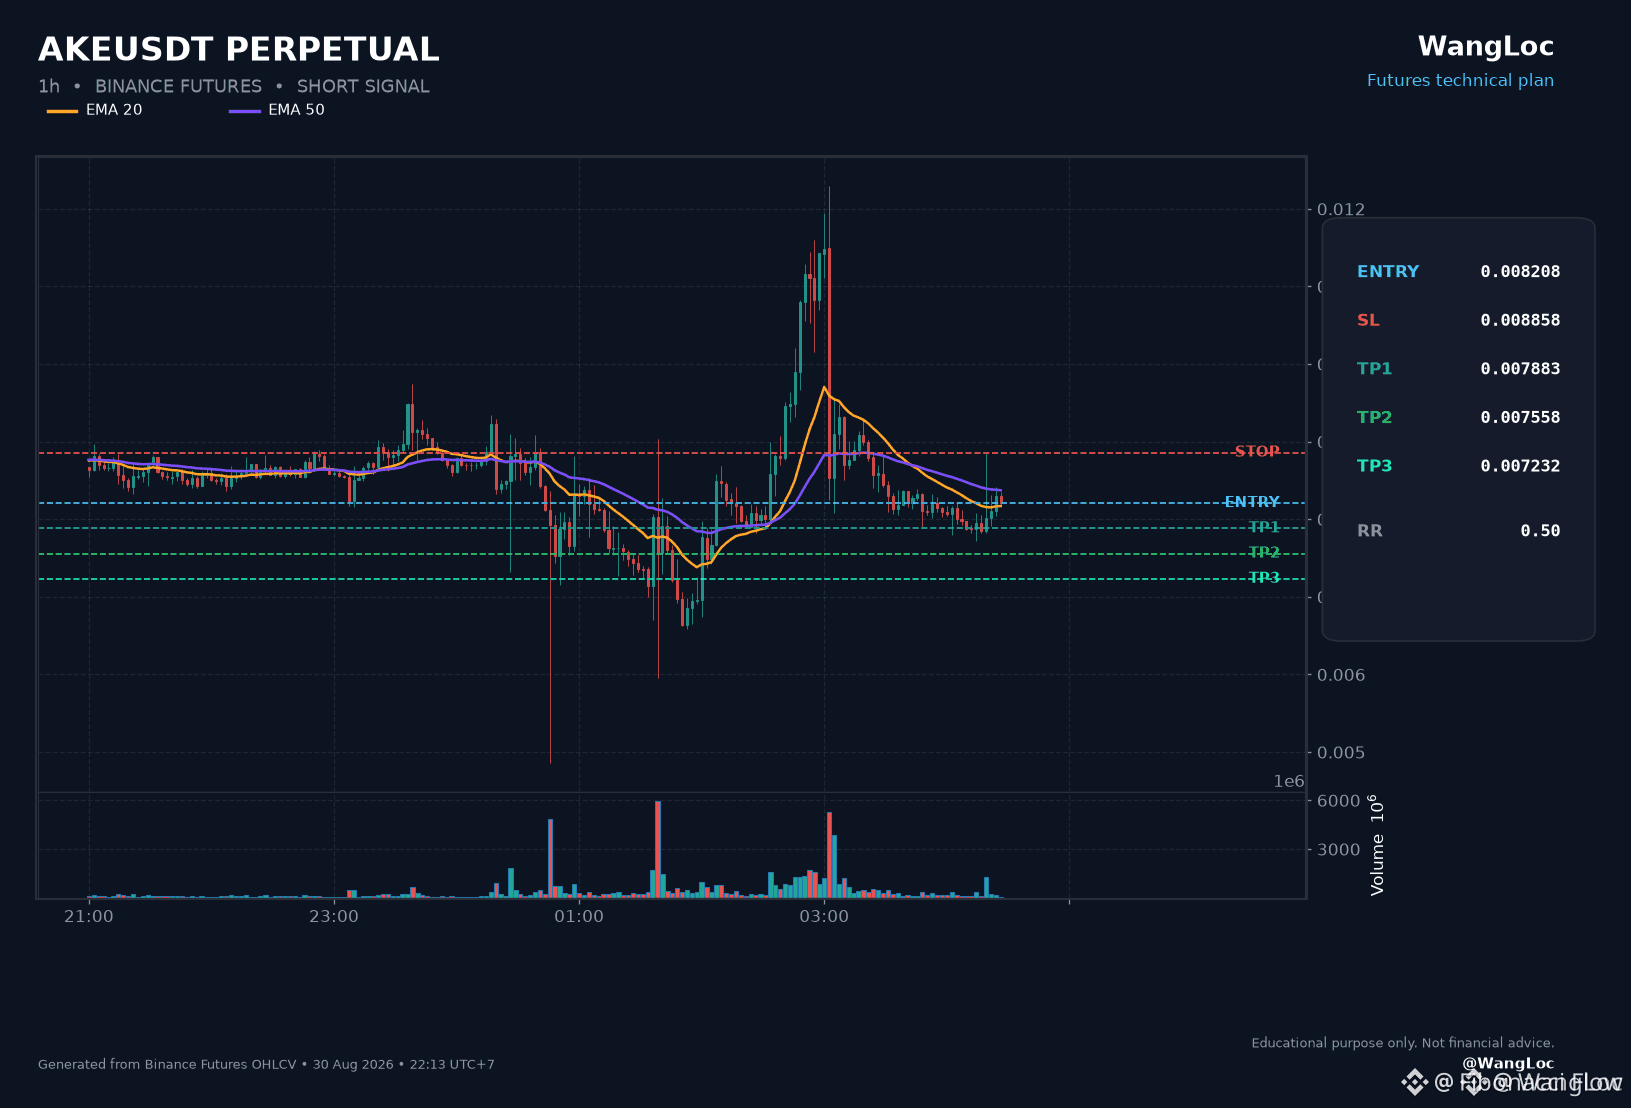Click the TP1 line label on chart

1264,527
